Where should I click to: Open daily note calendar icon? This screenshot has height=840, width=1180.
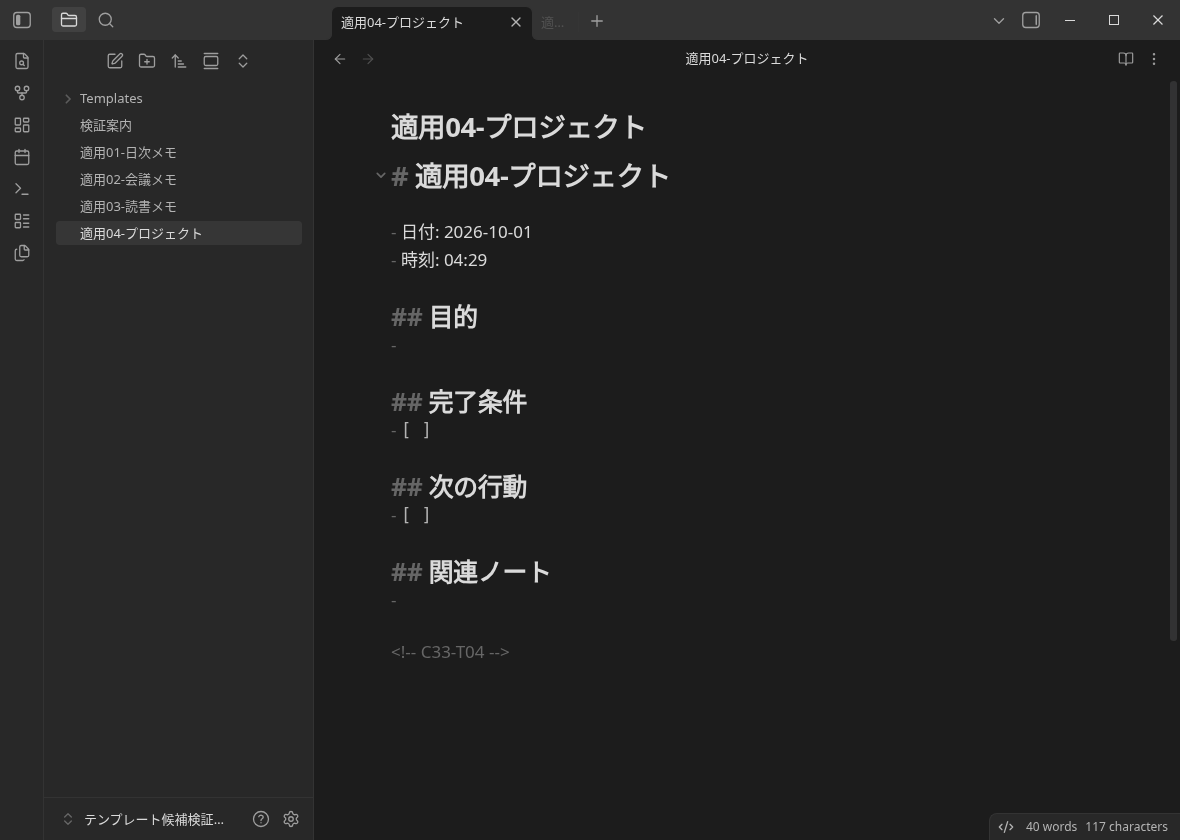pyautogui.click(x=22, y=157)
